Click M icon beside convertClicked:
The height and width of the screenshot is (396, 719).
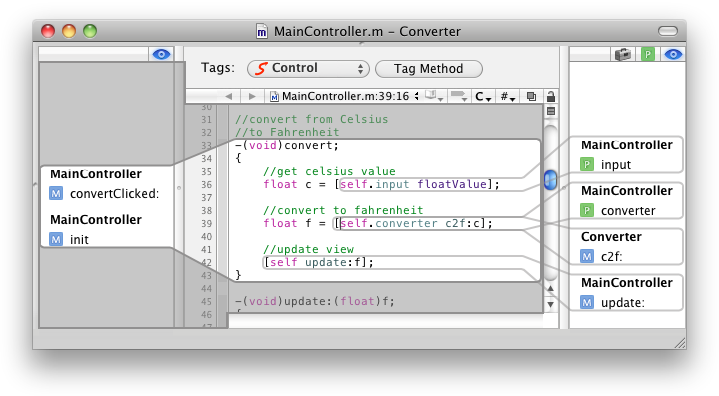56,193
